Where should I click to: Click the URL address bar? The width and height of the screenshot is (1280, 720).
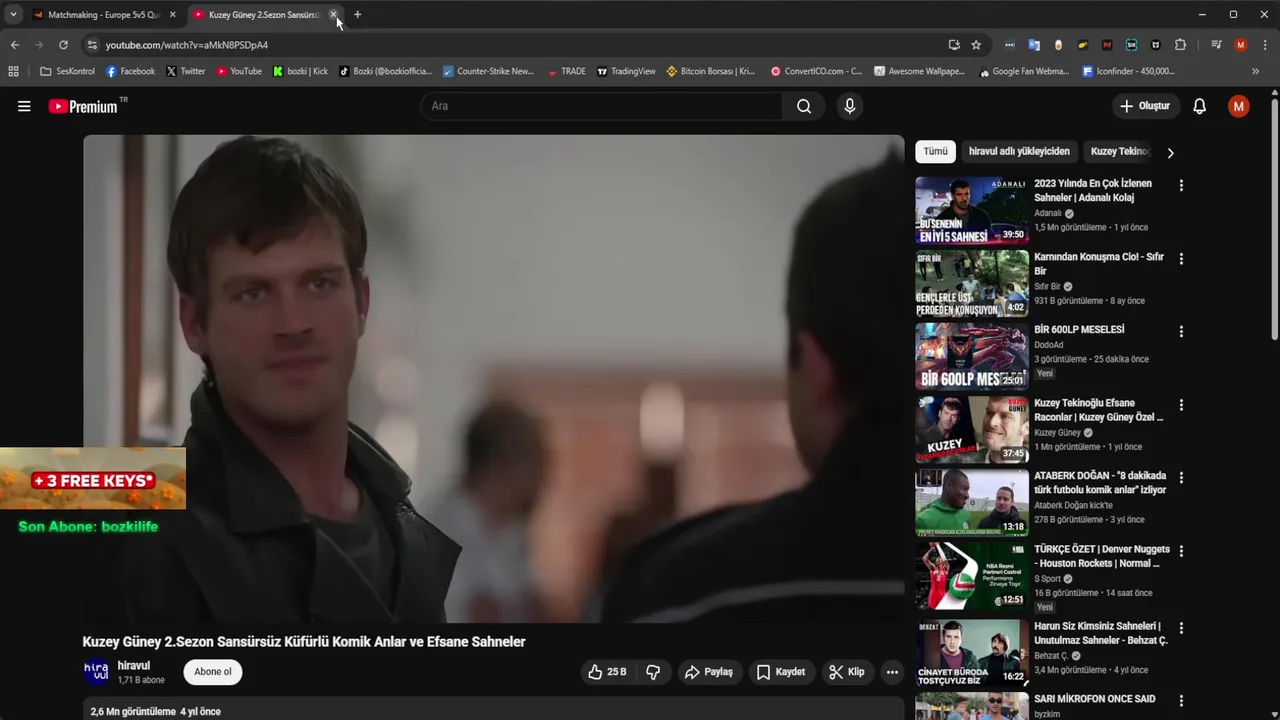[x=520, y=45]
